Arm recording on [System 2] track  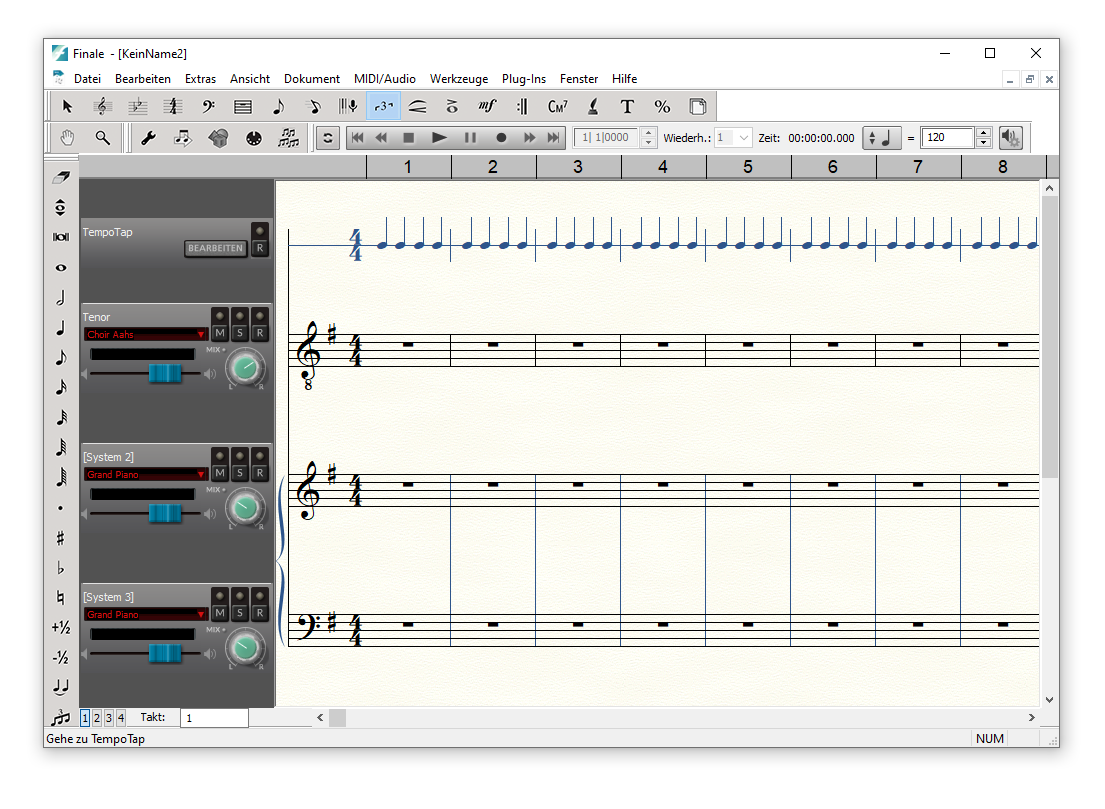tap(260, 473)
